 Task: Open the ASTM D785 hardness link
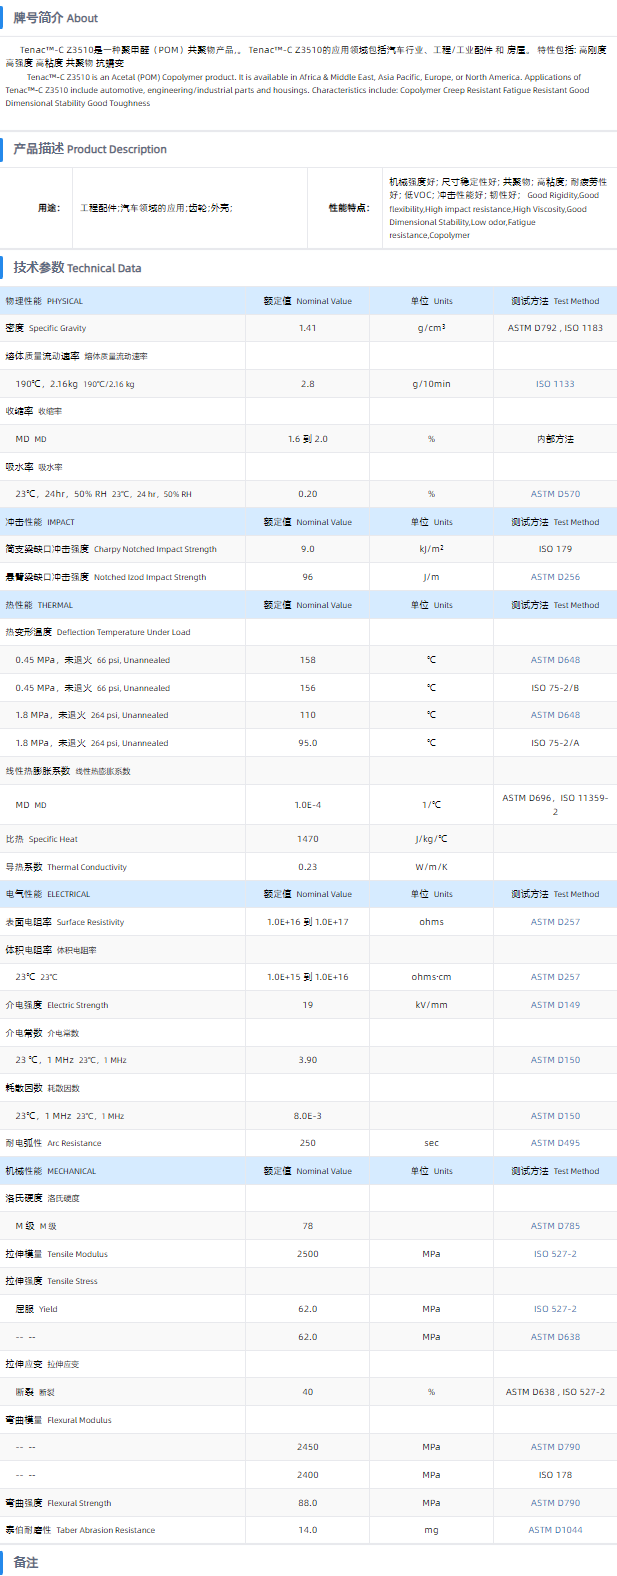(x=555, y=1226)
